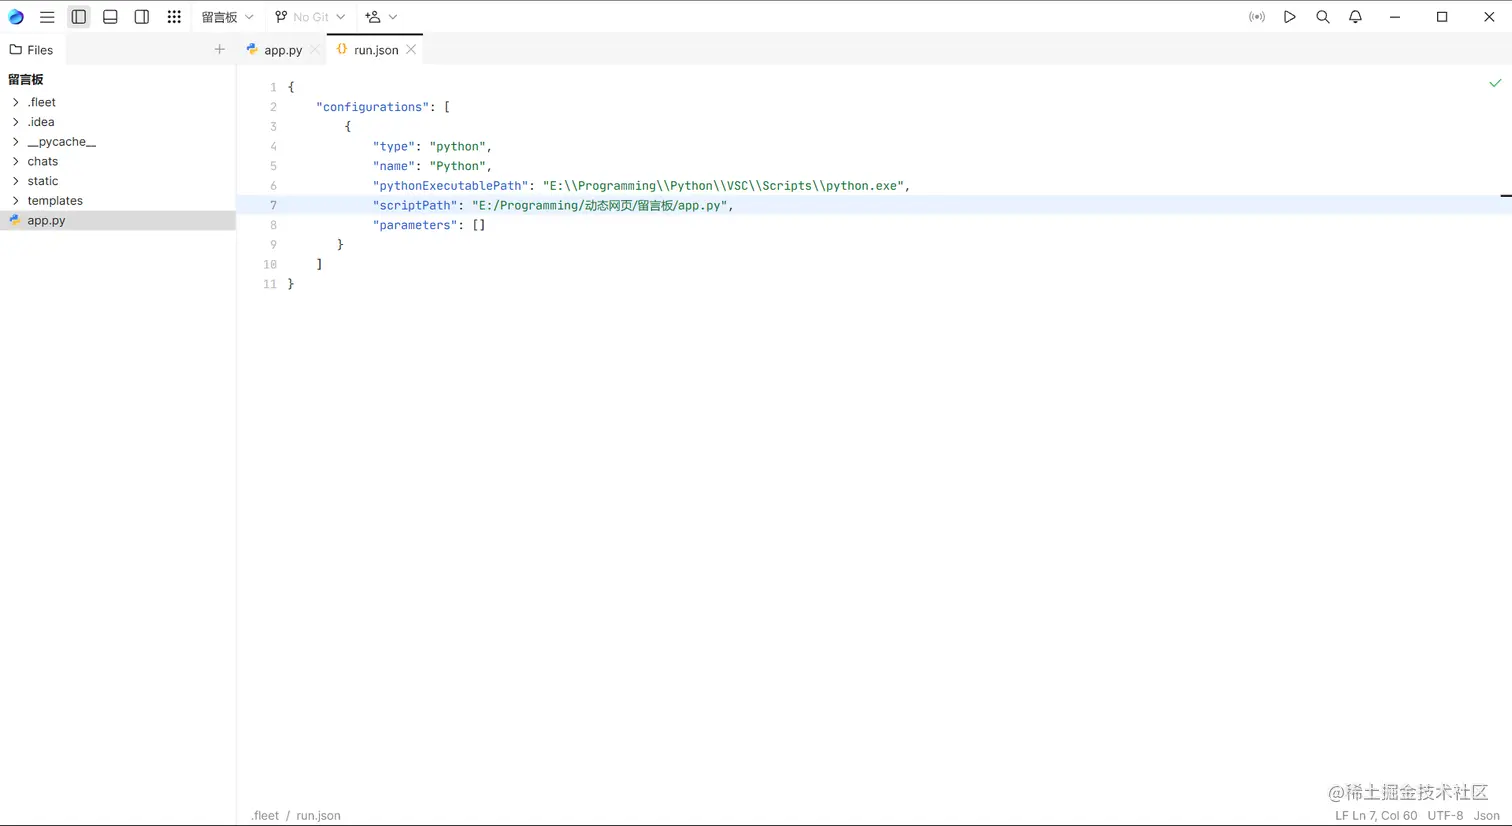Image resolution: width=1512 pixels, height=826 pixels.
Task: Select app.py in file tree
Action: pos(118,220)
